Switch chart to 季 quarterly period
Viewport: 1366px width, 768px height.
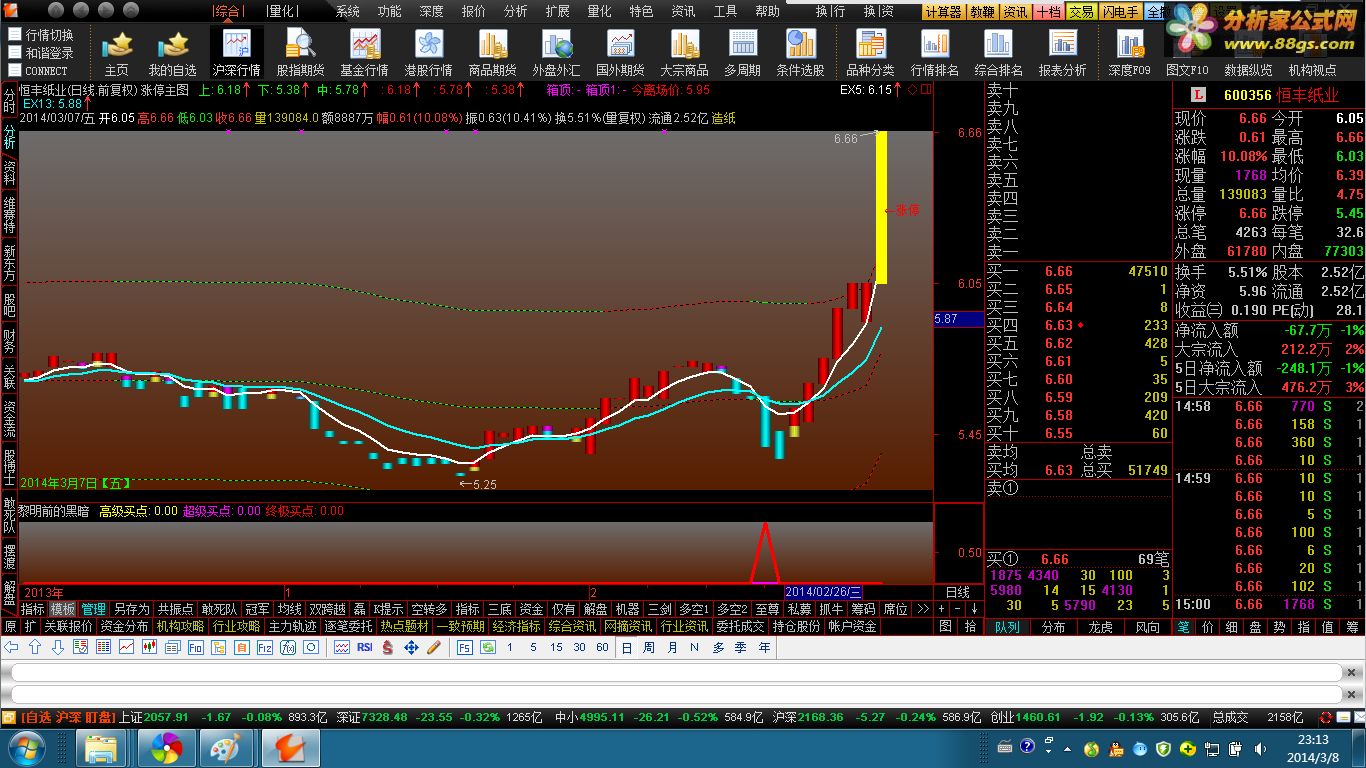pyautogui.click(x=741, y=648)
